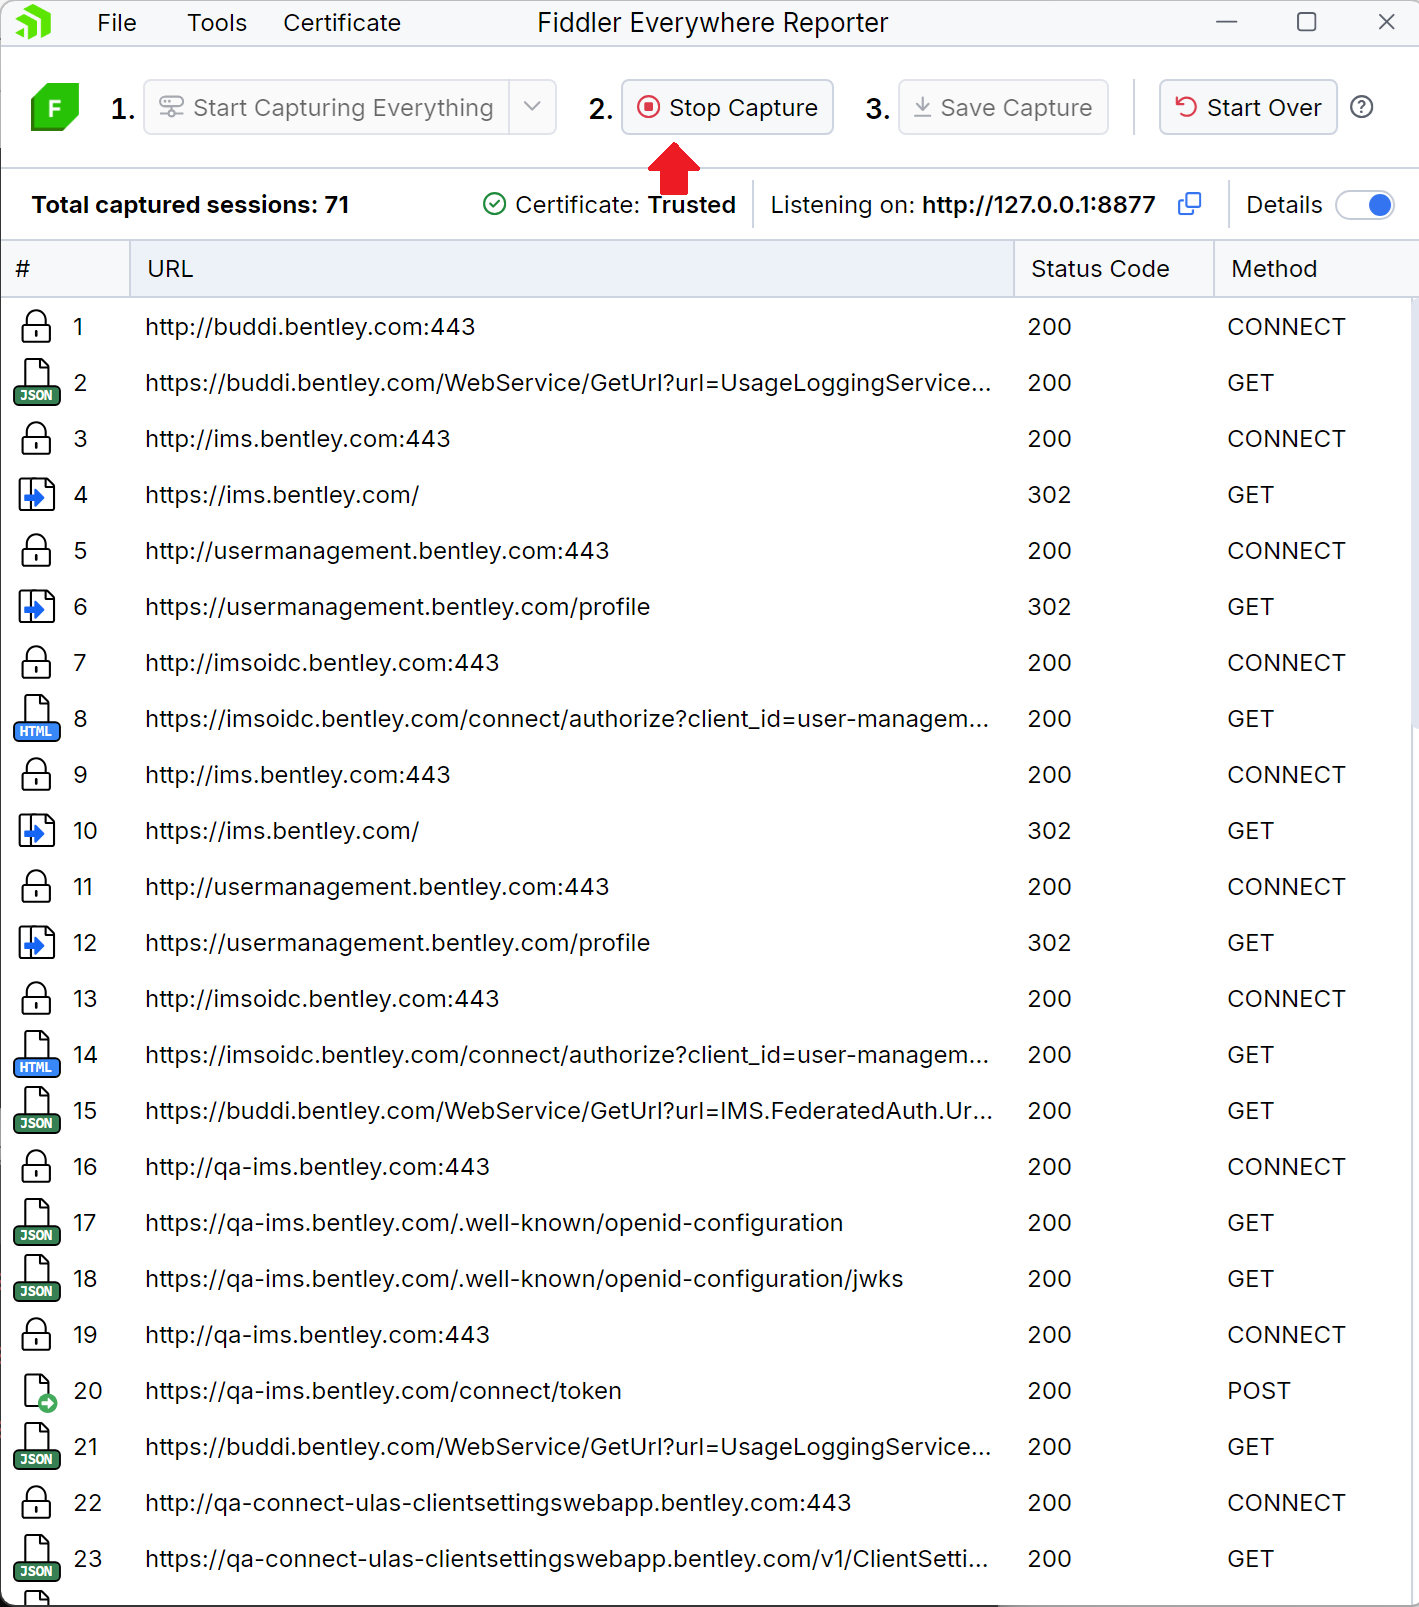Viewport: 1419px width, 1607px height.
Task: Click POST method in session 20
Action: [1259, 1391]
